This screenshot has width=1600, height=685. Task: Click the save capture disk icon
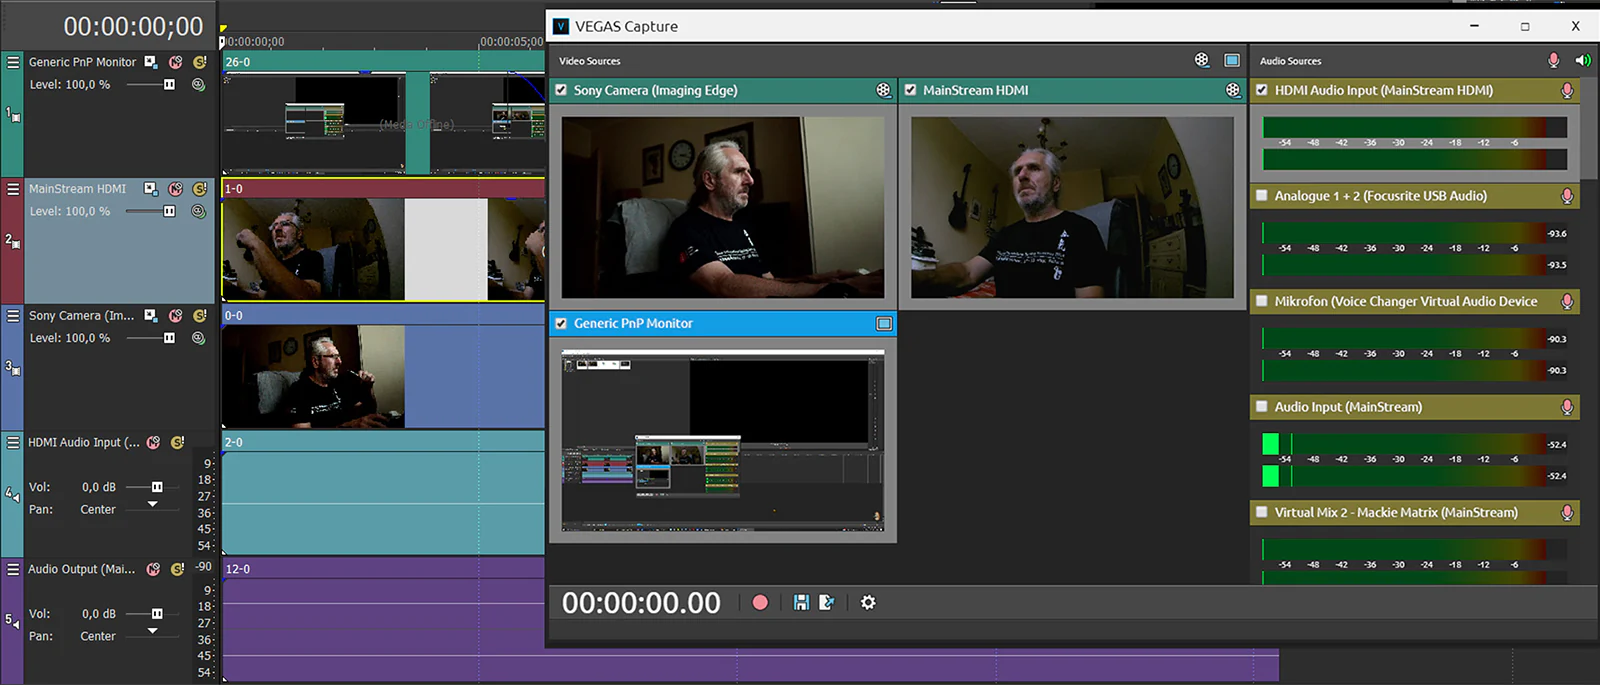[801, 602]
